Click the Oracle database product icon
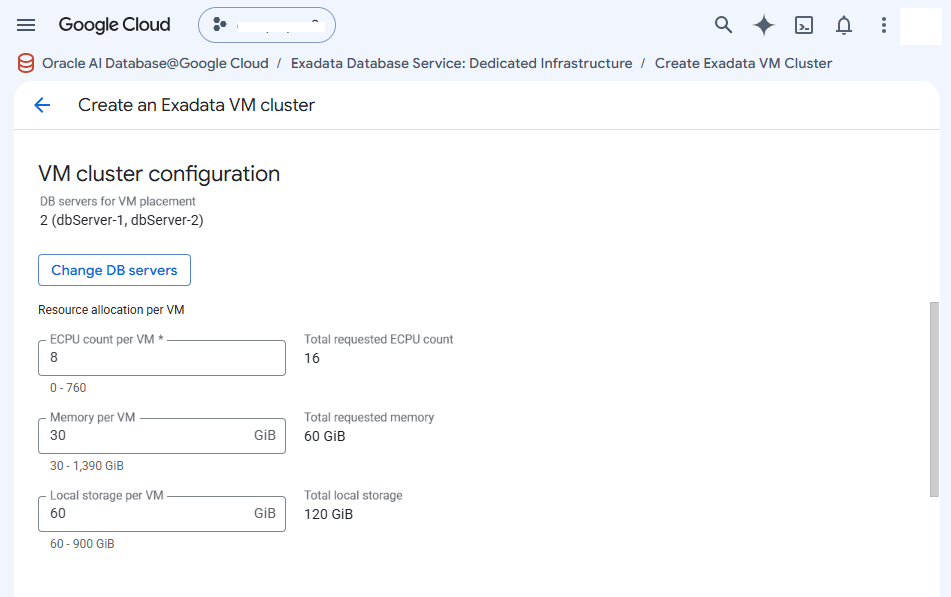951x597 pixels. pyautogui.click(x=26, y=63)
